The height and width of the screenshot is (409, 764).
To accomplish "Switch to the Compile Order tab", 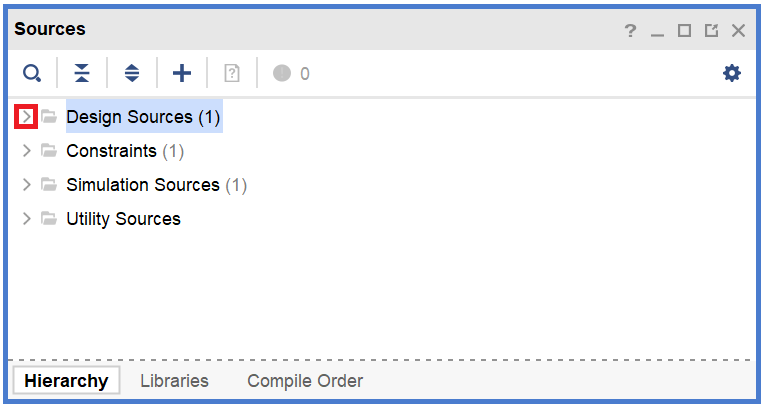I will (x=305, y=381).
